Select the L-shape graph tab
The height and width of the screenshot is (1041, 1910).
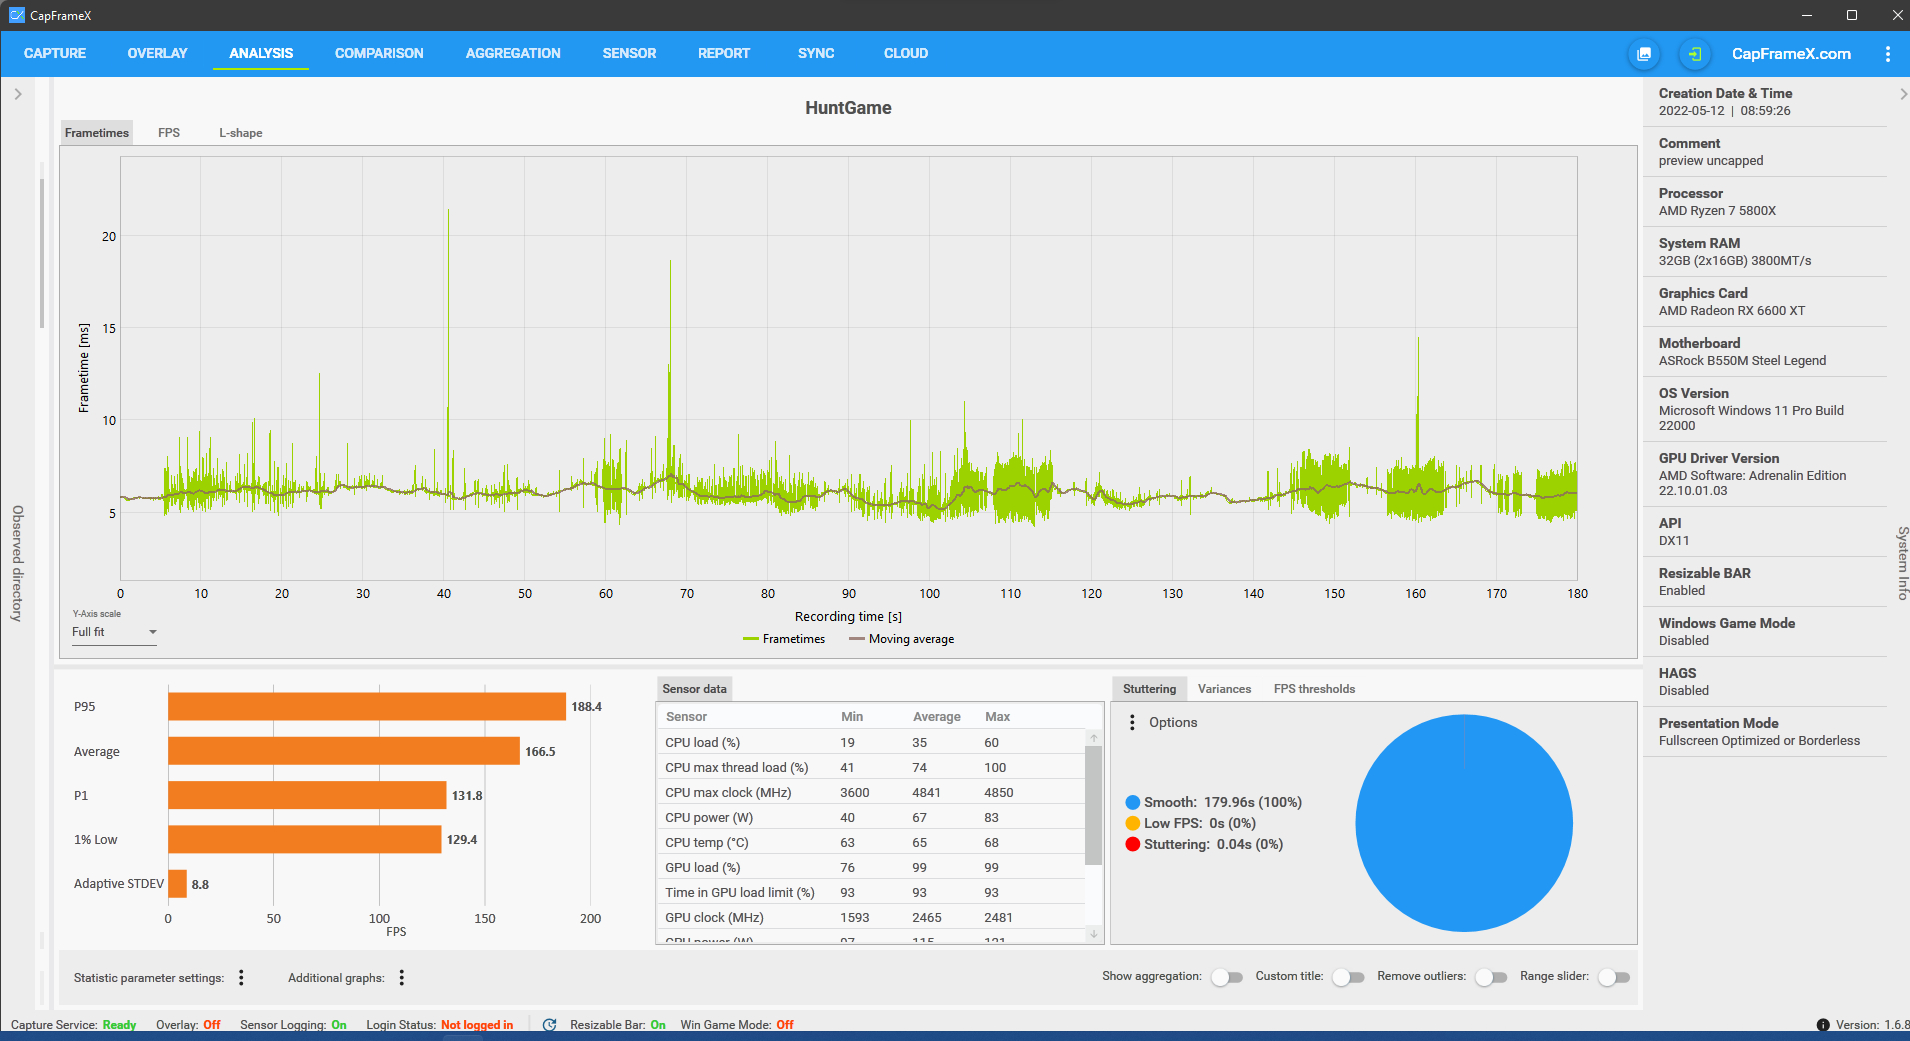pyautogui.click(x=241, y=133)
